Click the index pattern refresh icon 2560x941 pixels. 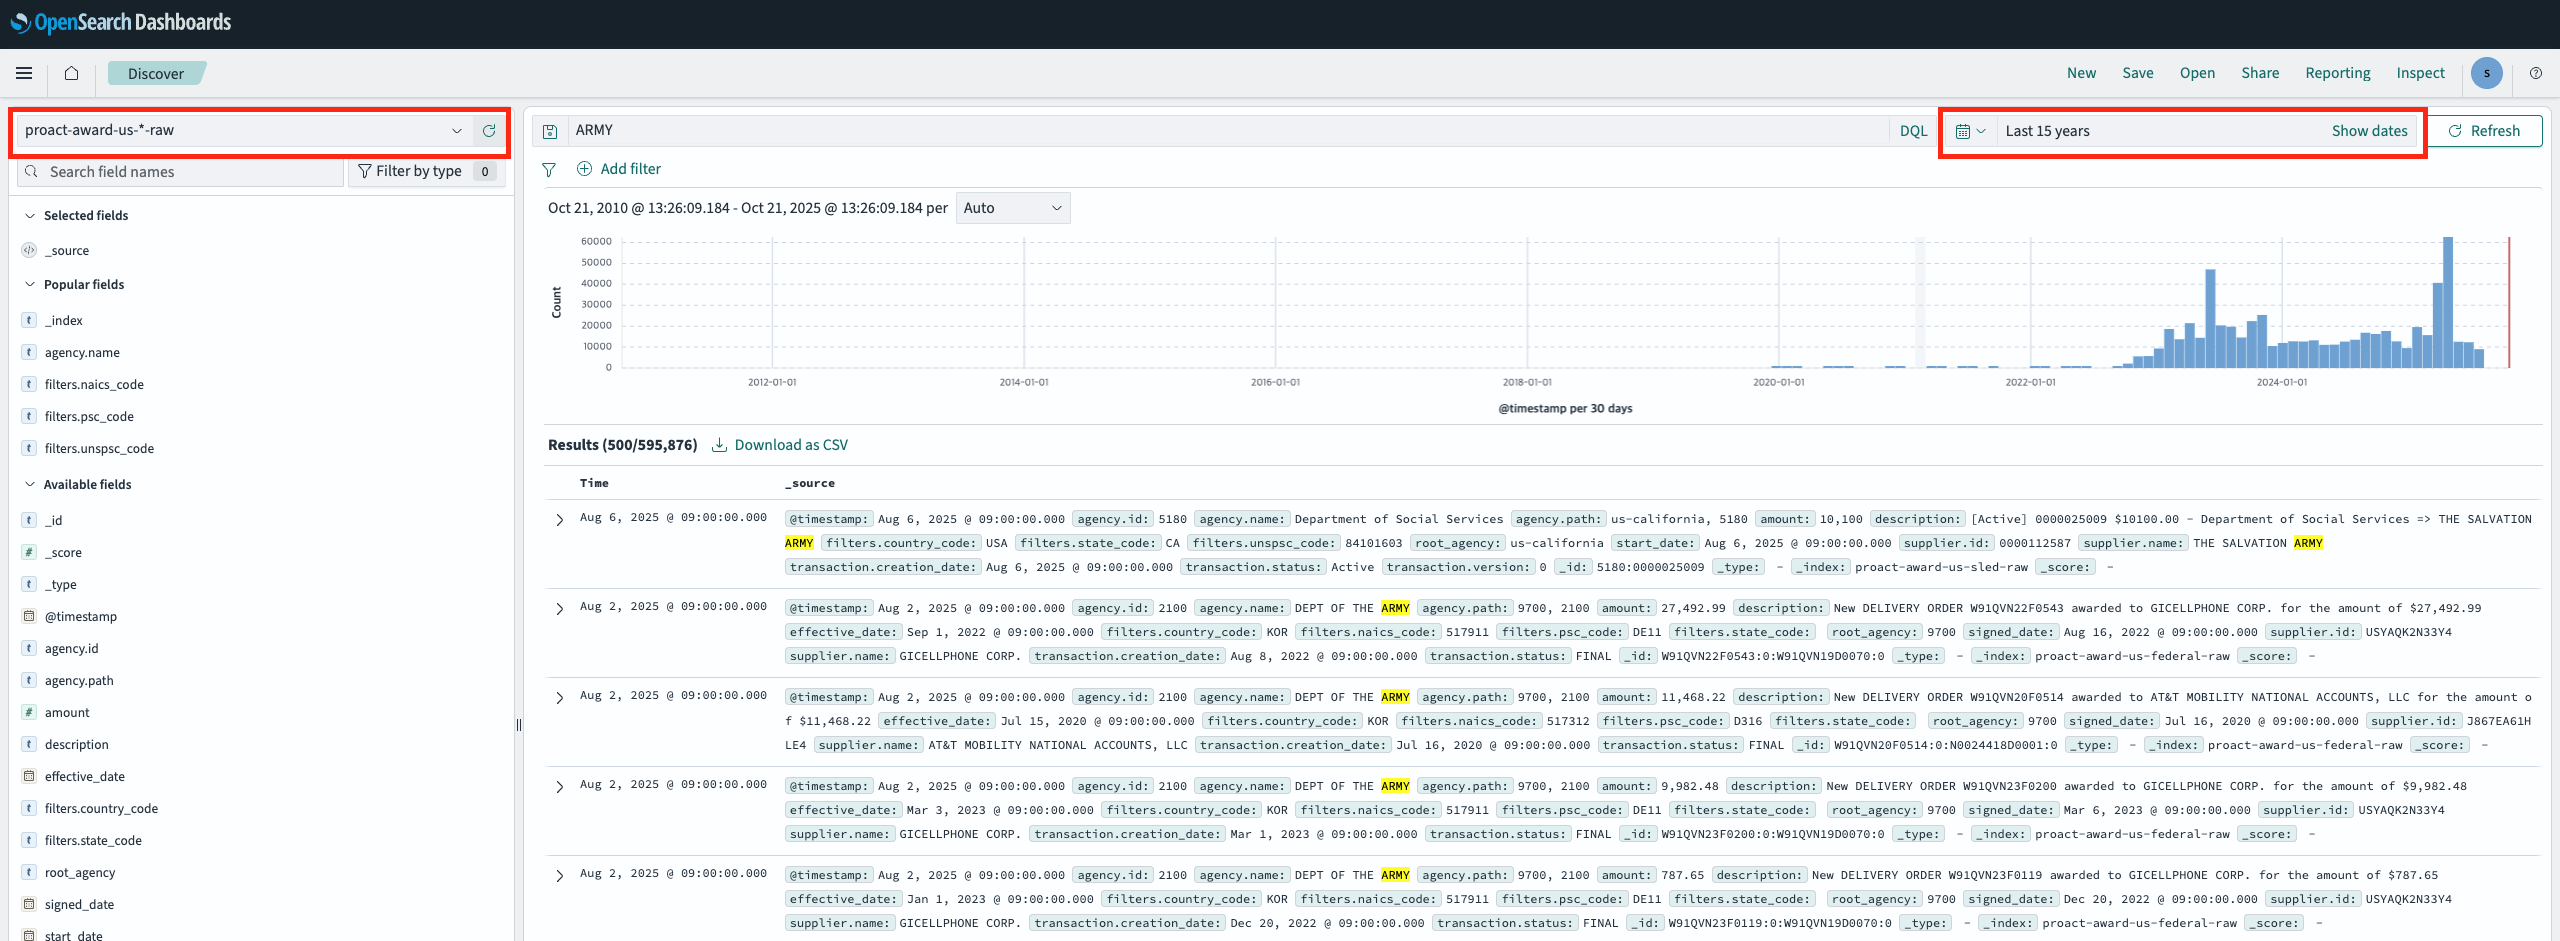(489, 131)
